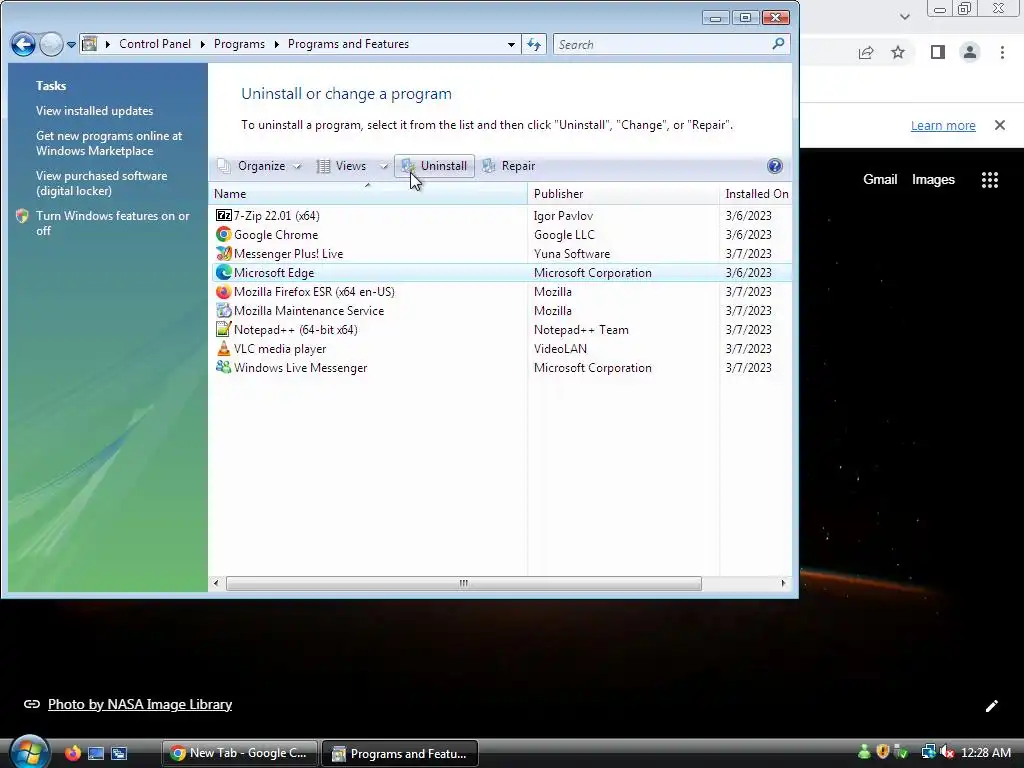This screenshot has height=768, width=1024.
Task: Select the Windows Live Messenger icon
Action: click(x=224, y=367)
